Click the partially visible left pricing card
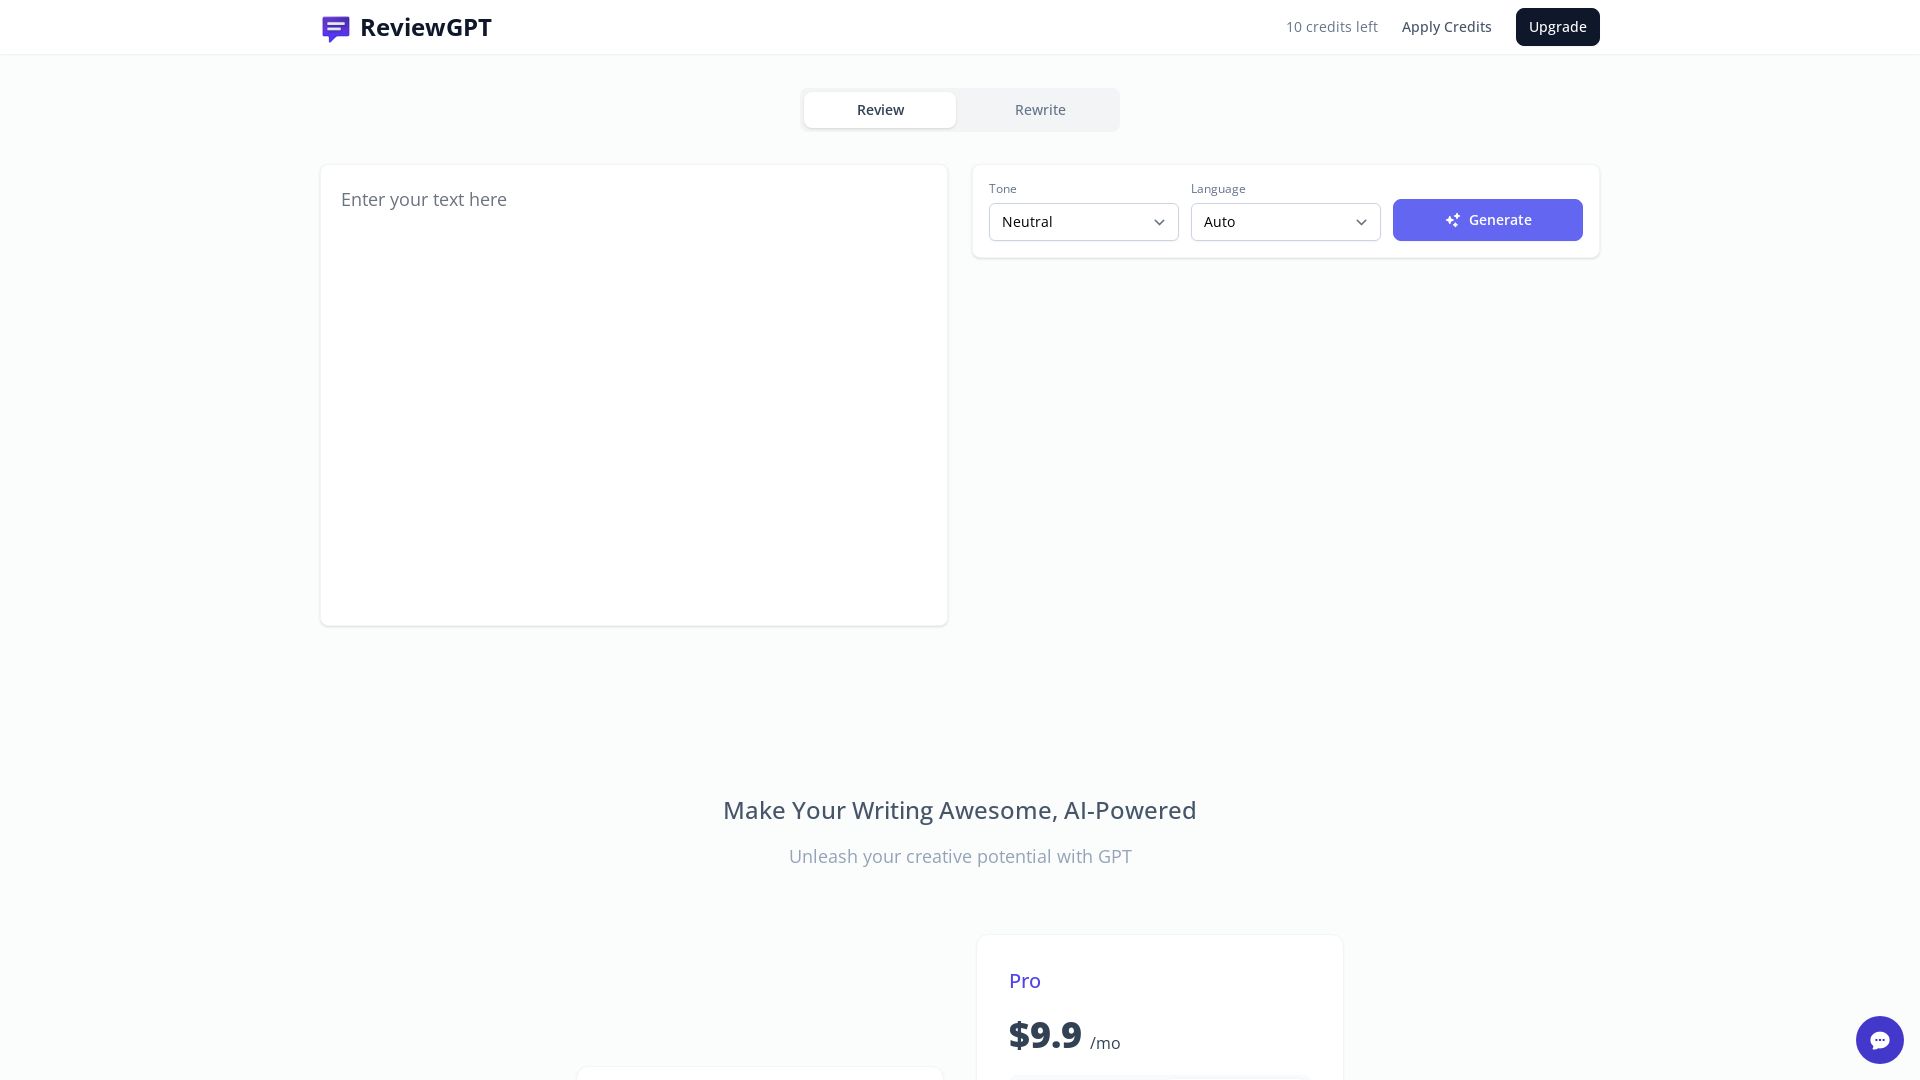 pyautogui.click(x=760, y=1075)
